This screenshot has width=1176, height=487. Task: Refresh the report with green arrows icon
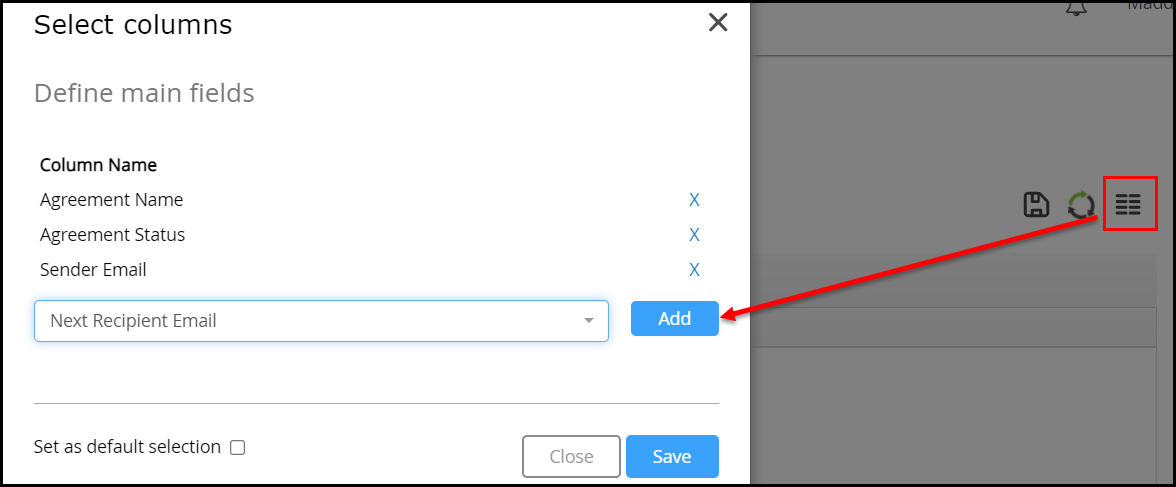coord(1081,205)
